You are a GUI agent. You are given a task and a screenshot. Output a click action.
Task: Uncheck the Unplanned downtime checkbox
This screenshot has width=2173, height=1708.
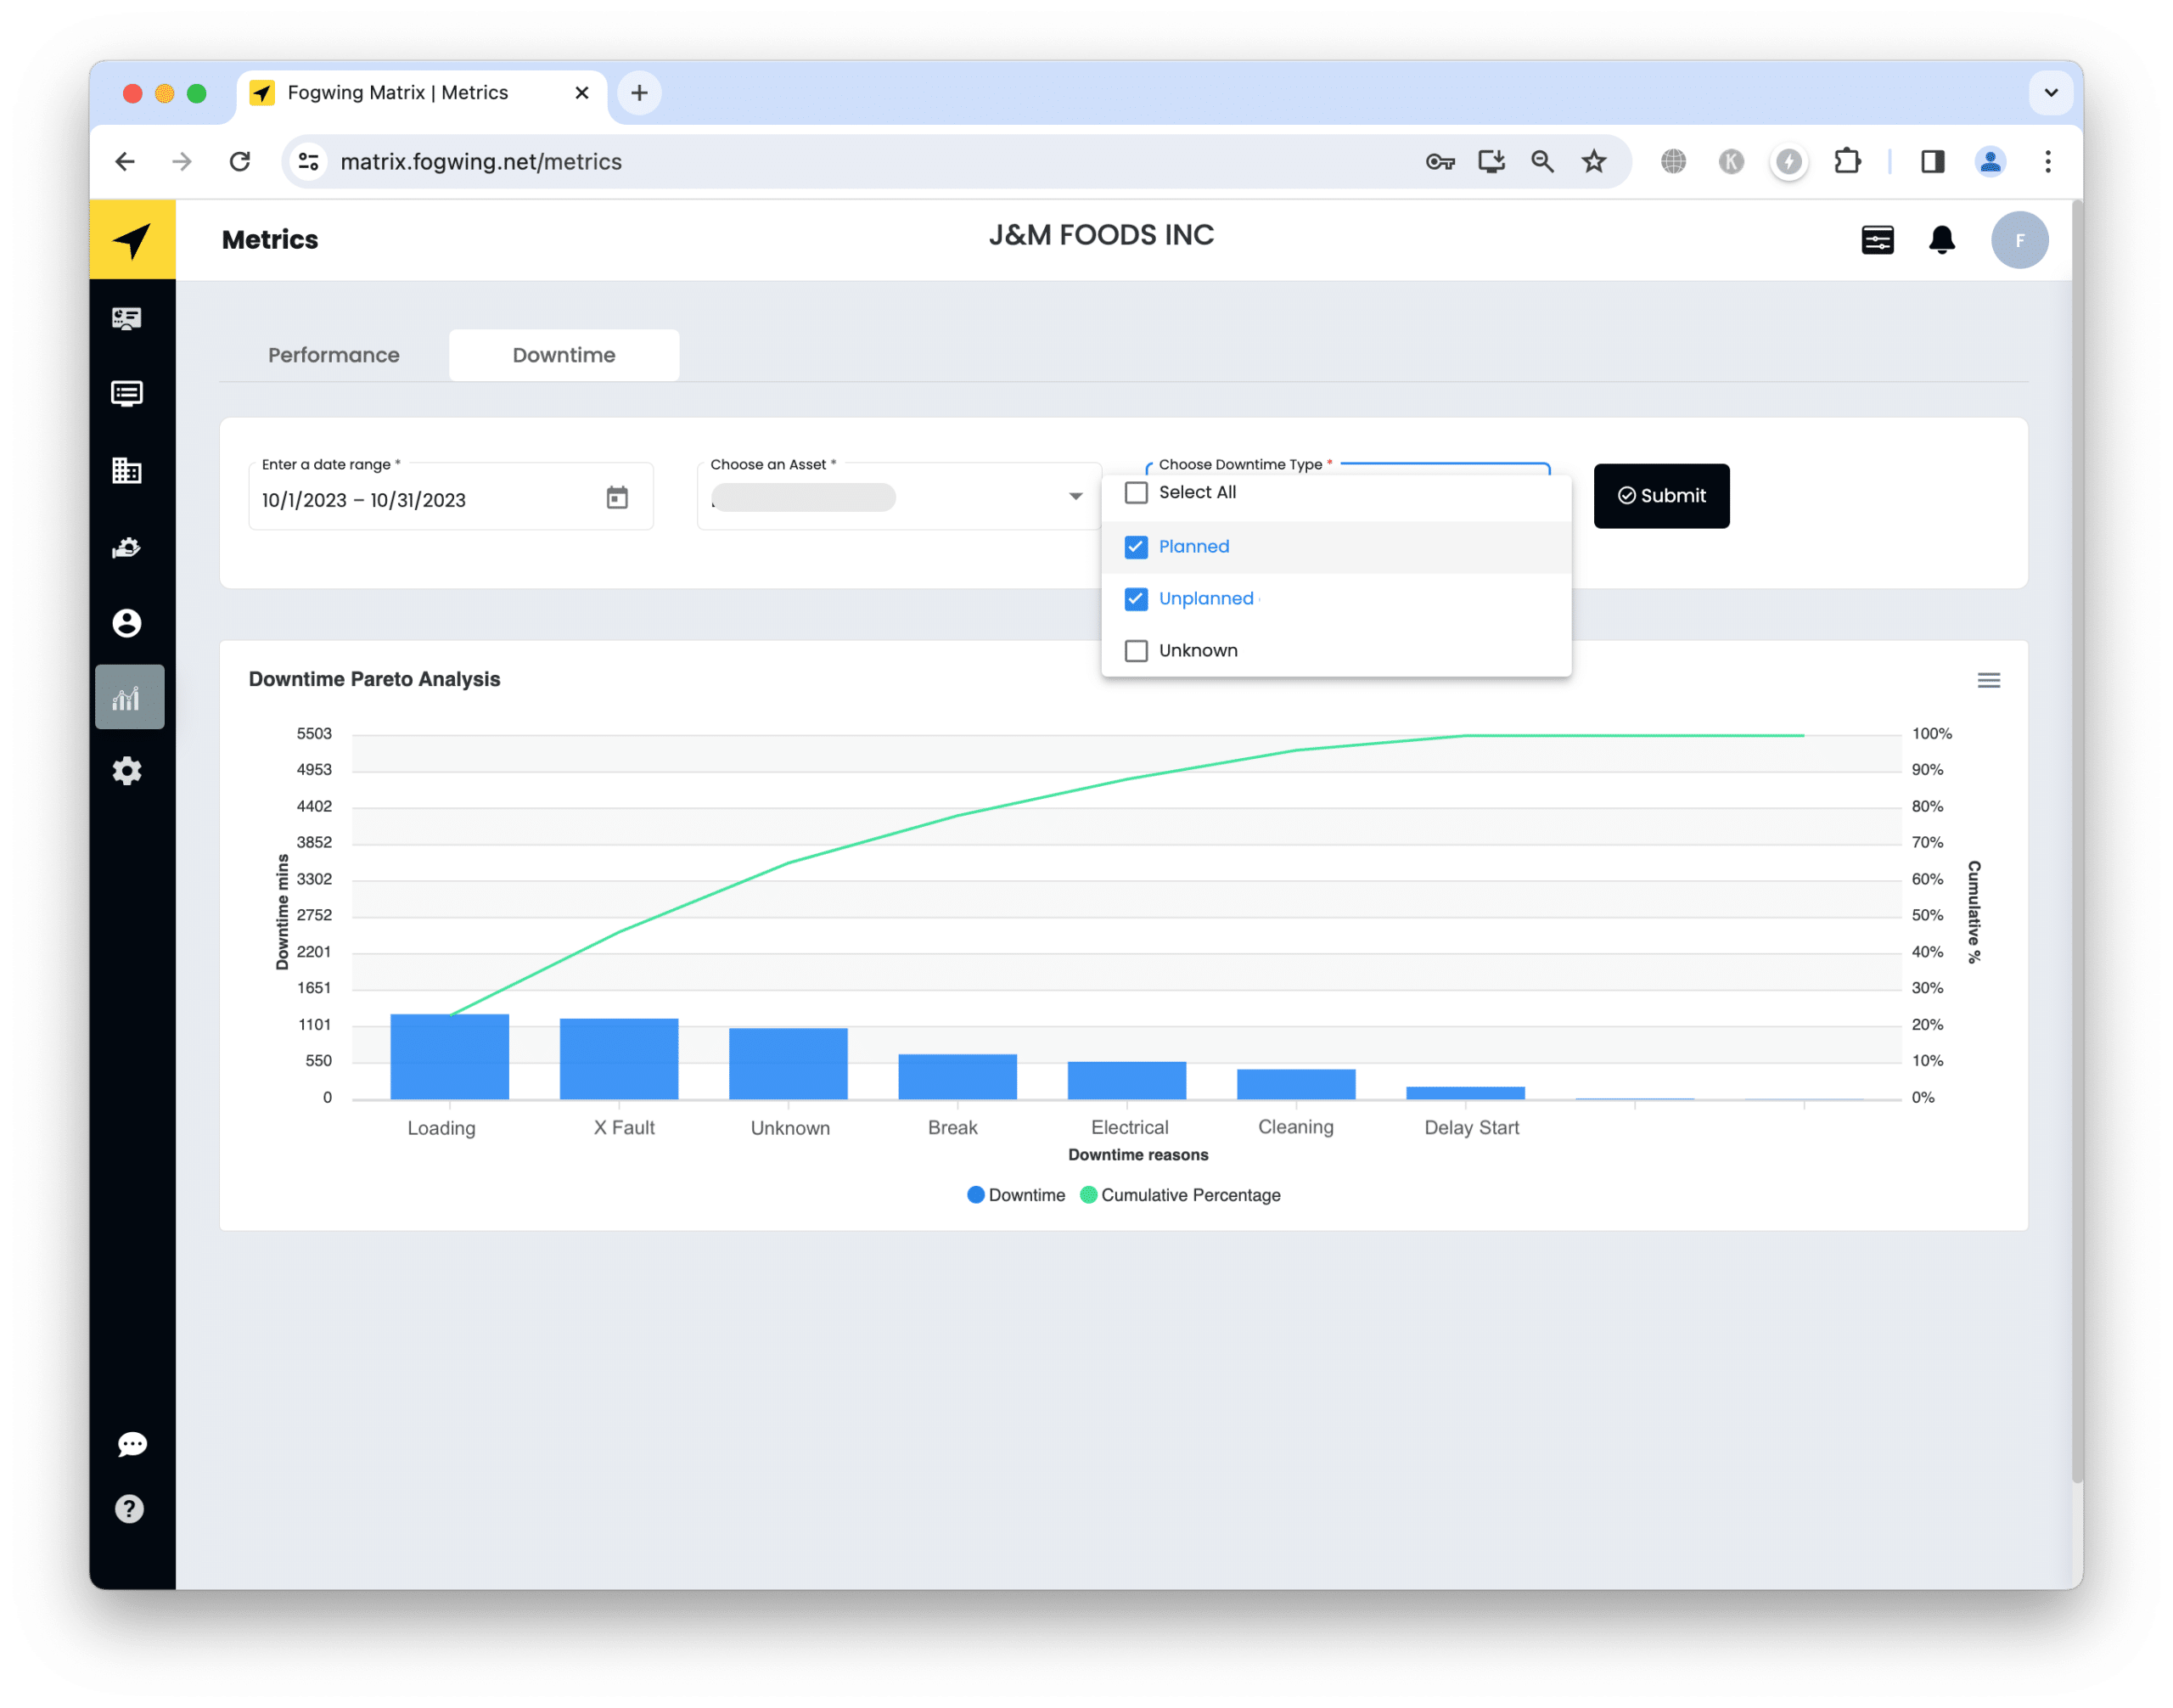point(1136,599)
